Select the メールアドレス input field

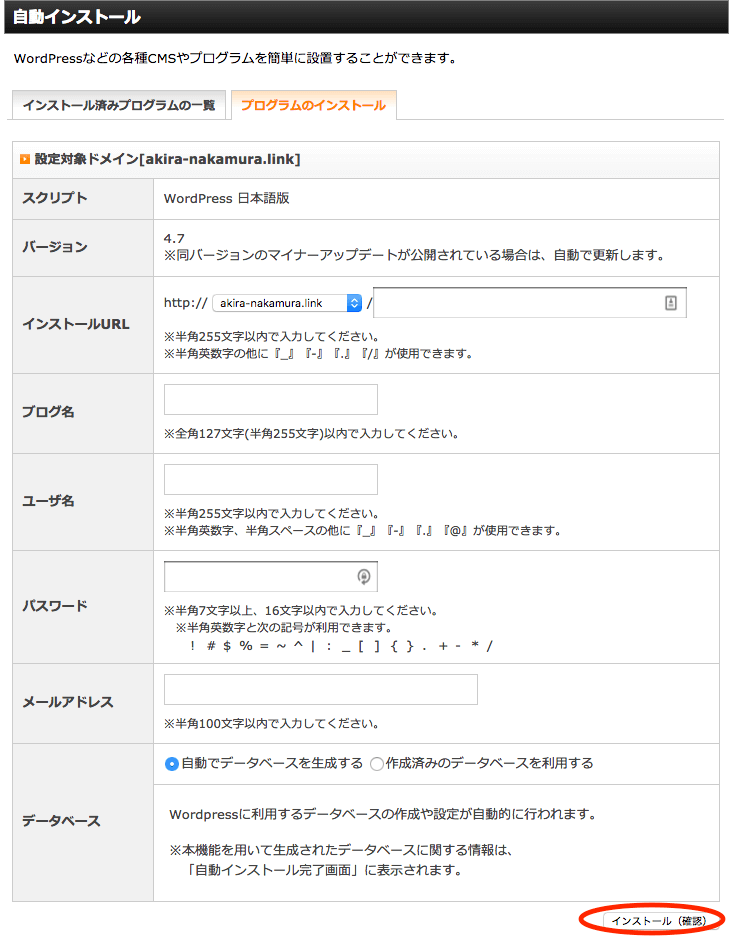320,689
